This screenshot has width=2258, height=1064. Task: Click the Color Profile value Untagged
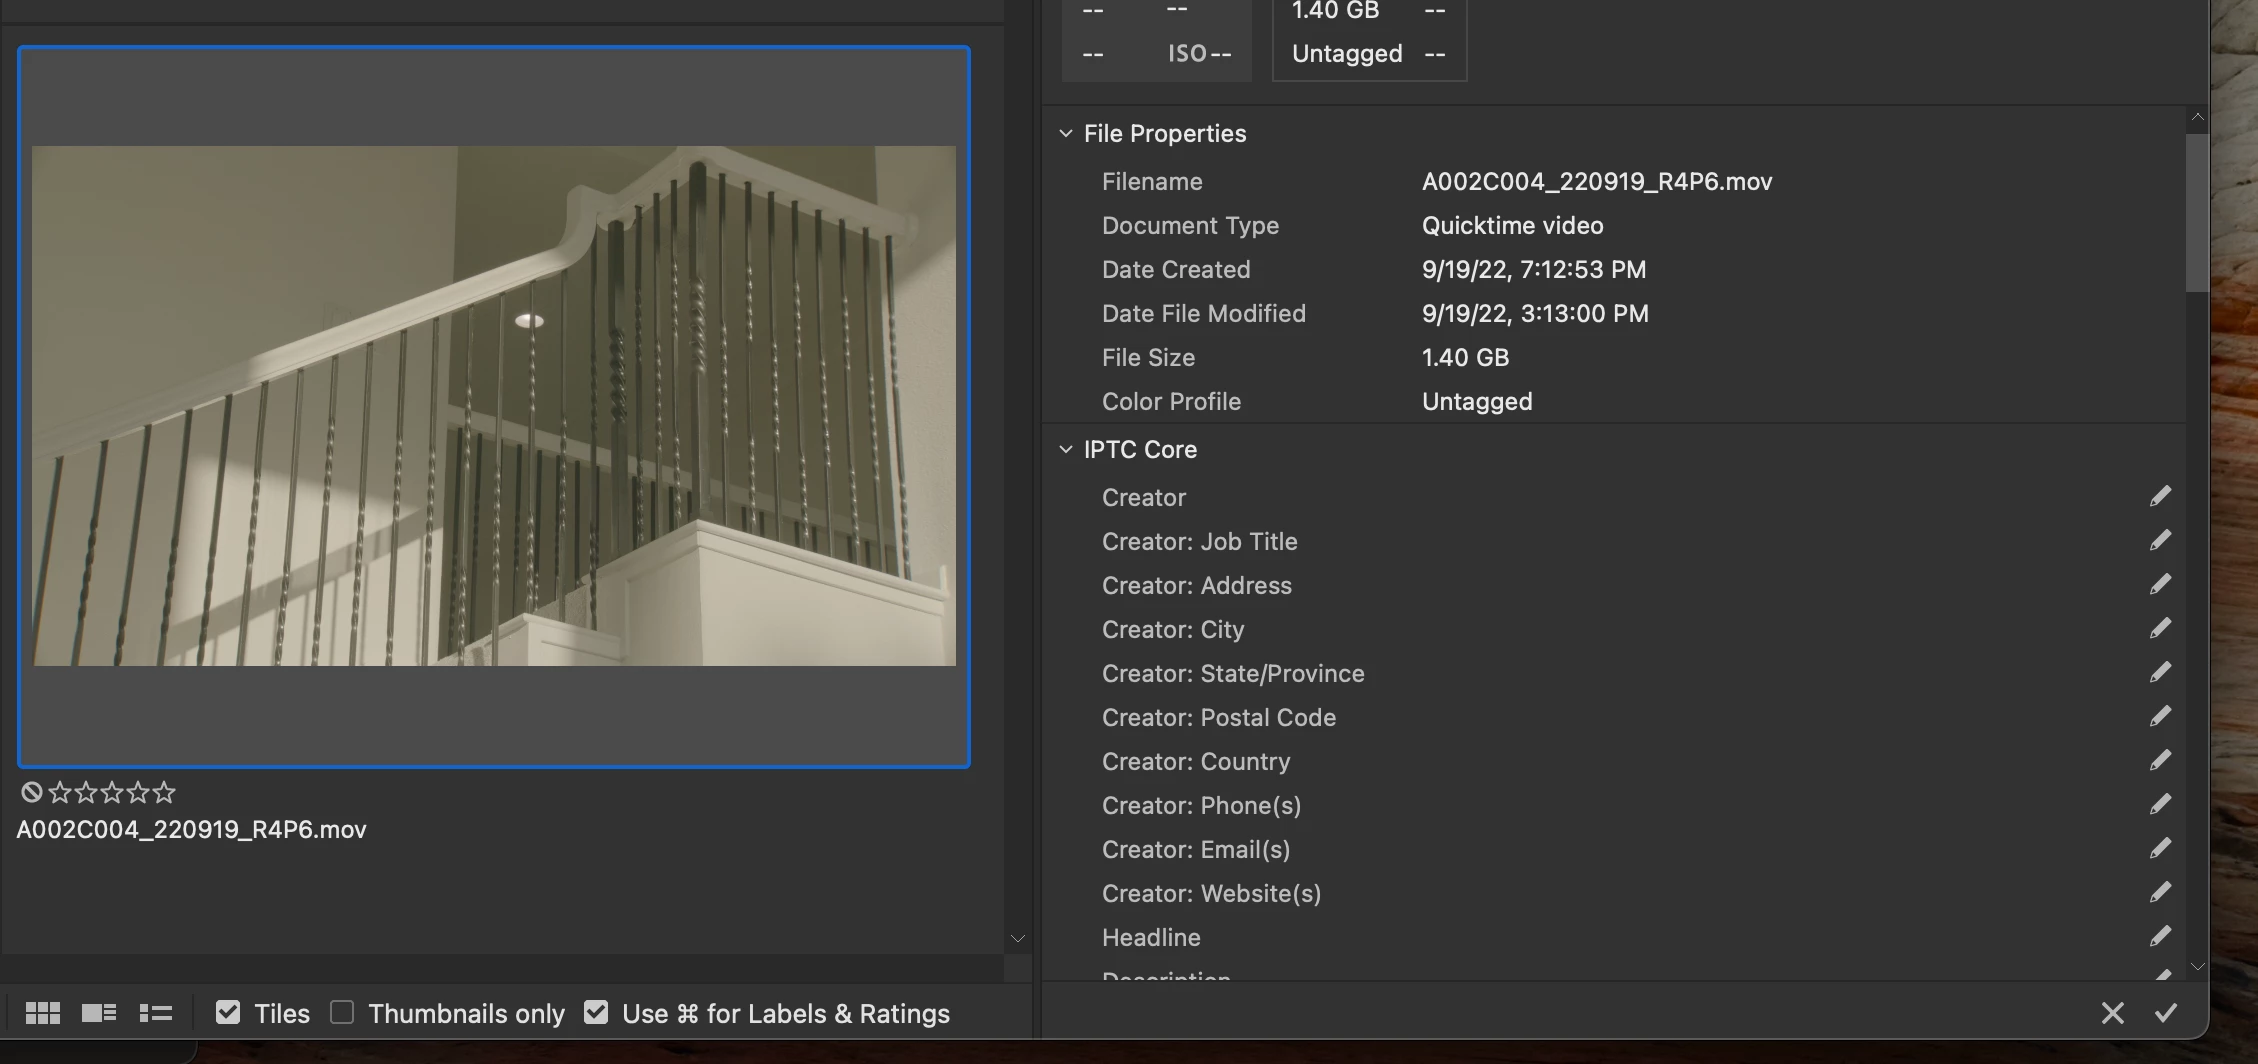pyautogui.click(x=1477, y=402)
